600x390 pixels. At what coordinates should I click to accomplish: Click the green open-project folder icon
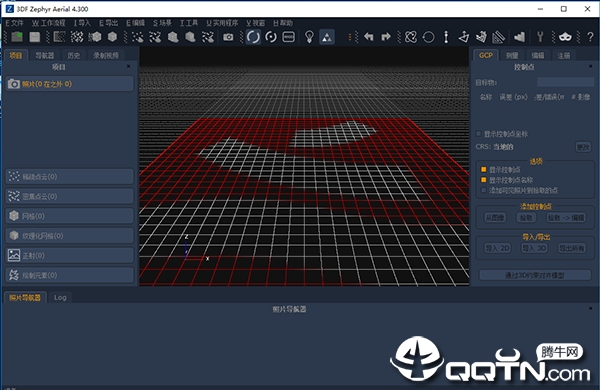(x=17, y=37)
